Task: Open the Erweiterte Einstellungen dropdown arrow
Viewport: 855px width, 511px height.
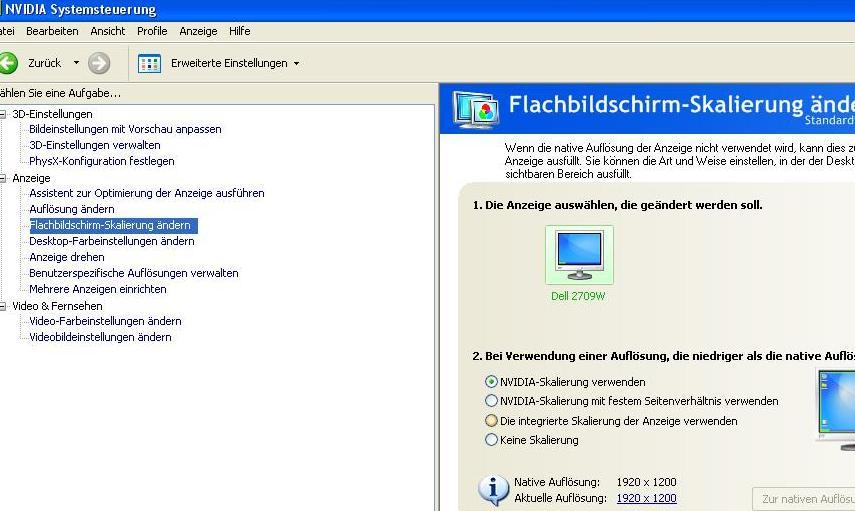Action: point(297,64)
